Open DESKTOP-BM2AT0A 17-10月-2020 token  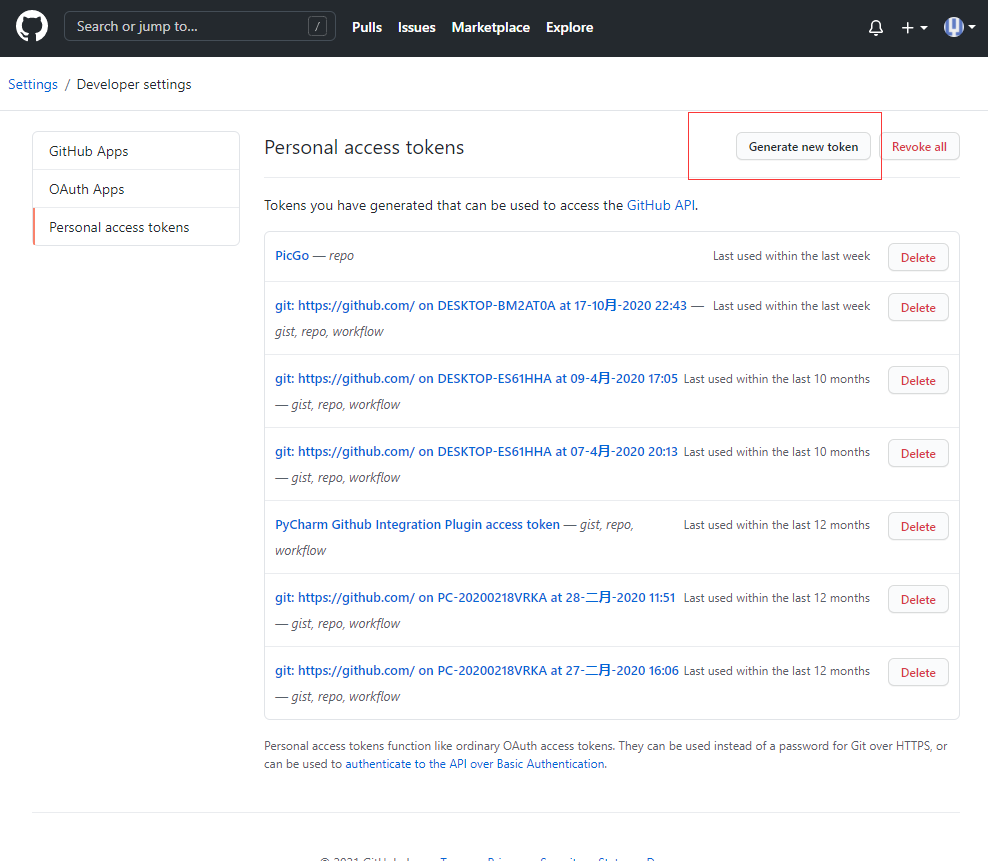tap(481, 306)
